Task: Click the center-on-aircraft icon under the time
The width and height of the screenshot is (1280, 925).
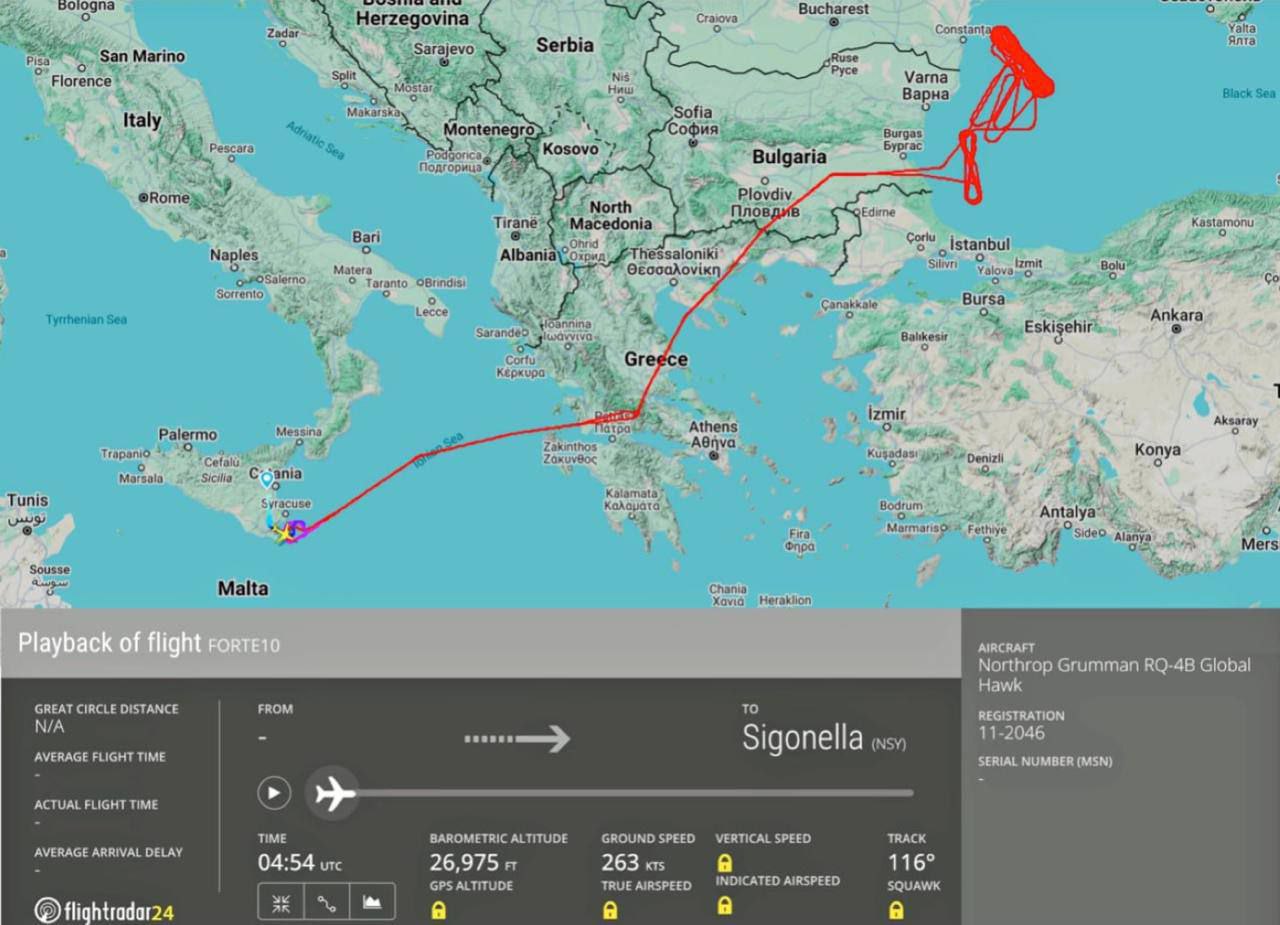Action: tap(281, 901)
